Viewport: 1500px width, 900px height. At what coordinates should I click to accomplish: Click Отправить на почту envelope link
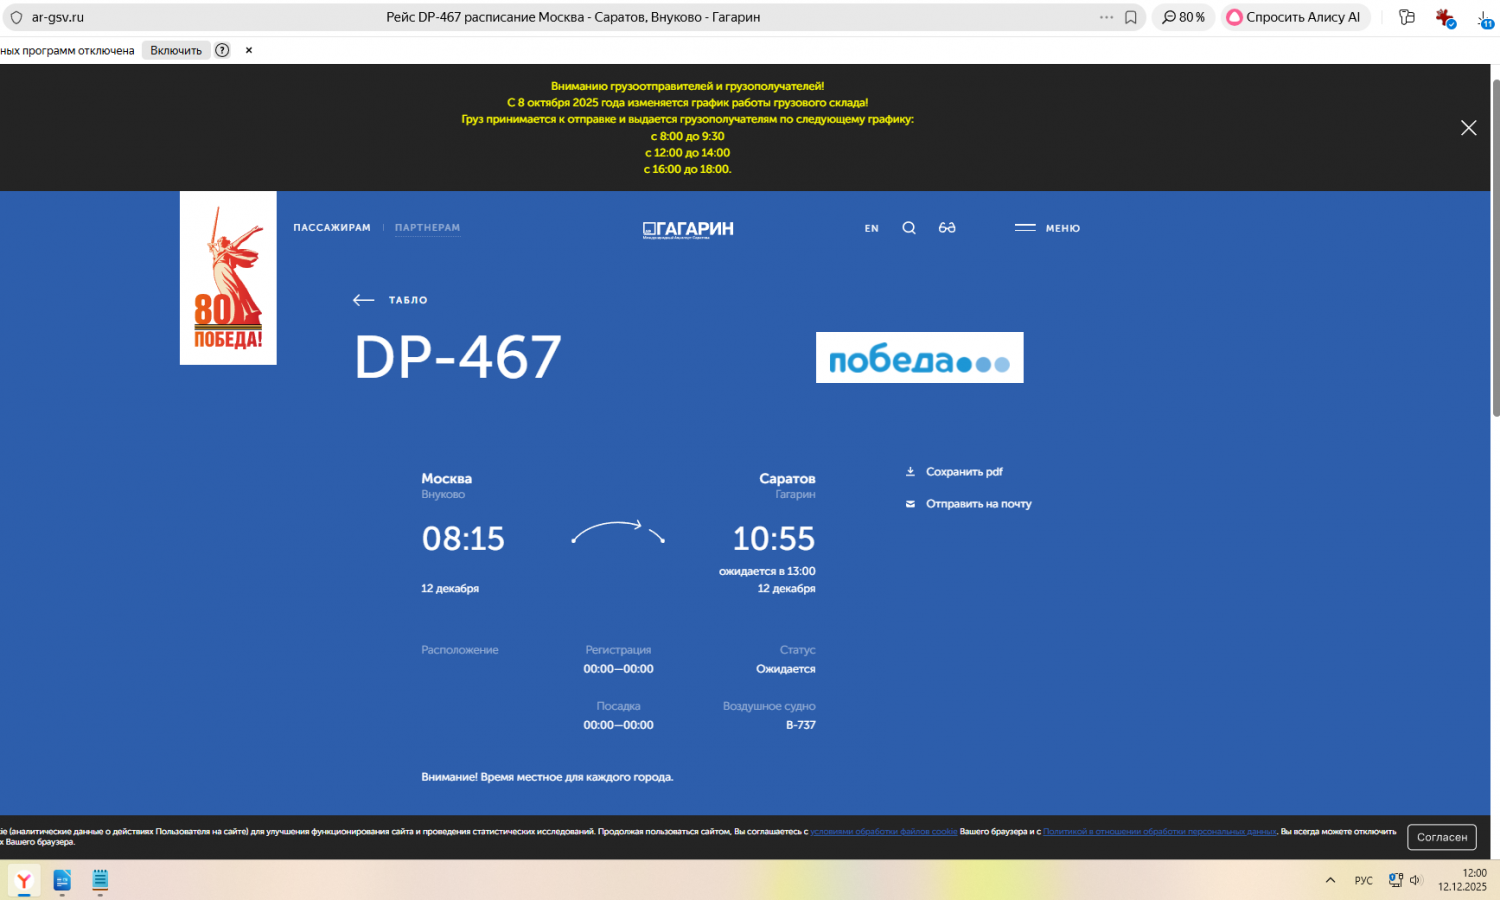coord(968,504)
